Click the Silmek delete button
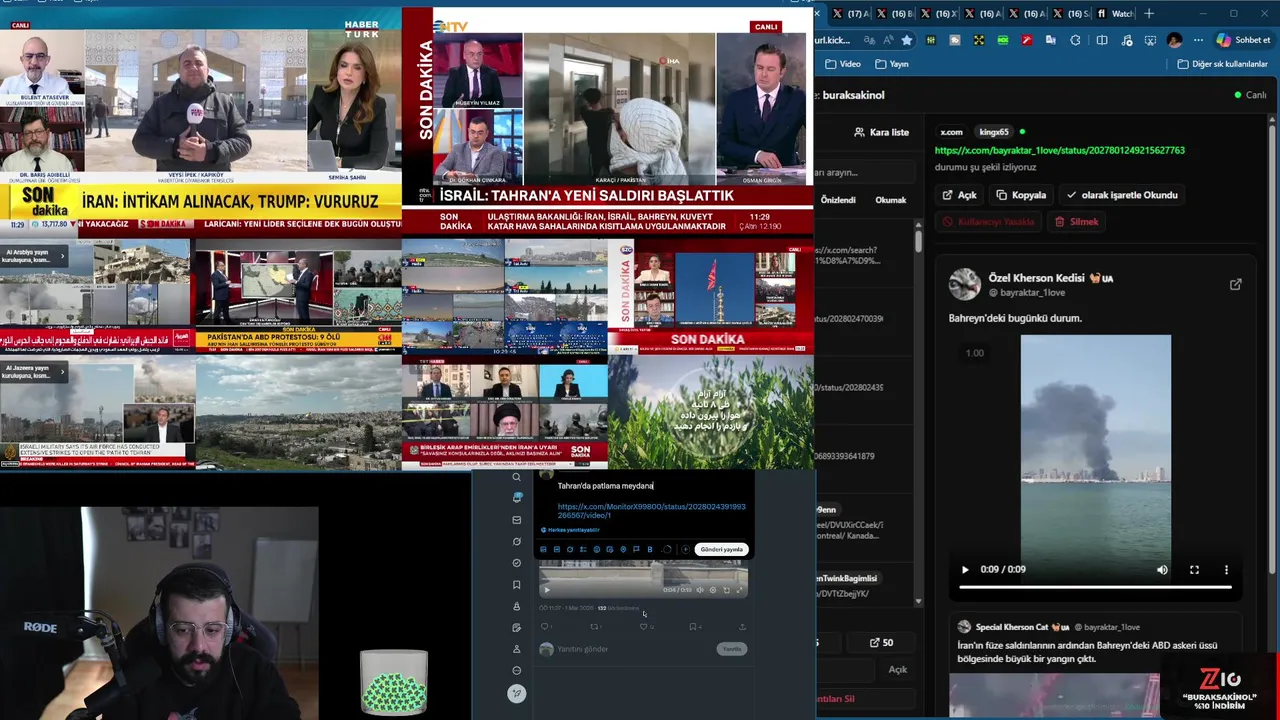The image size is (1280, 720). pyautogui.click(x=1077, y=222)
